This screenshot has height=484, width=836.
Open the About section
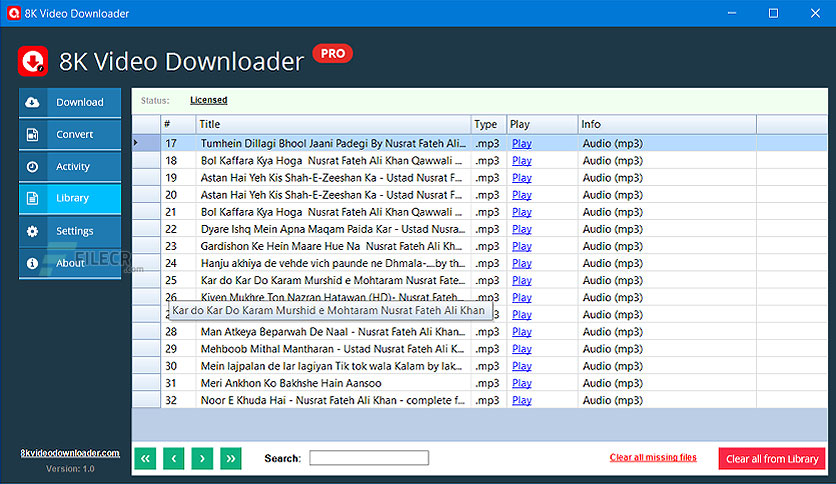[70, 263]
